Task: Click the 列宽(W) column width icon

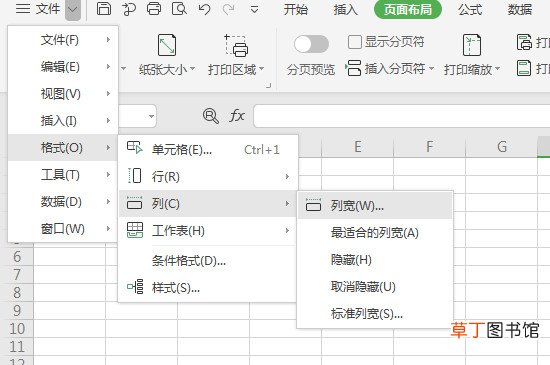Action: tap(314, 204)
